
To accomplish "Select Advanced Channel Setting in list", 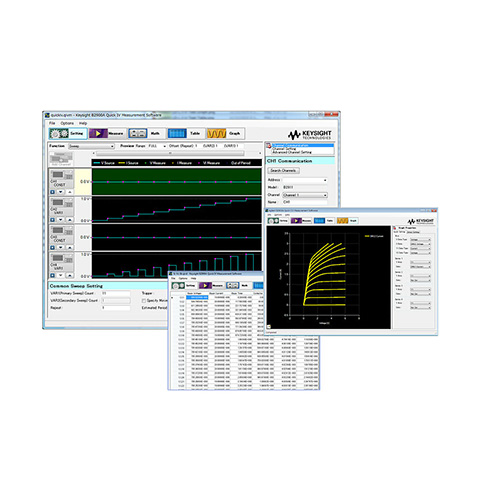I will pos(292,152).
